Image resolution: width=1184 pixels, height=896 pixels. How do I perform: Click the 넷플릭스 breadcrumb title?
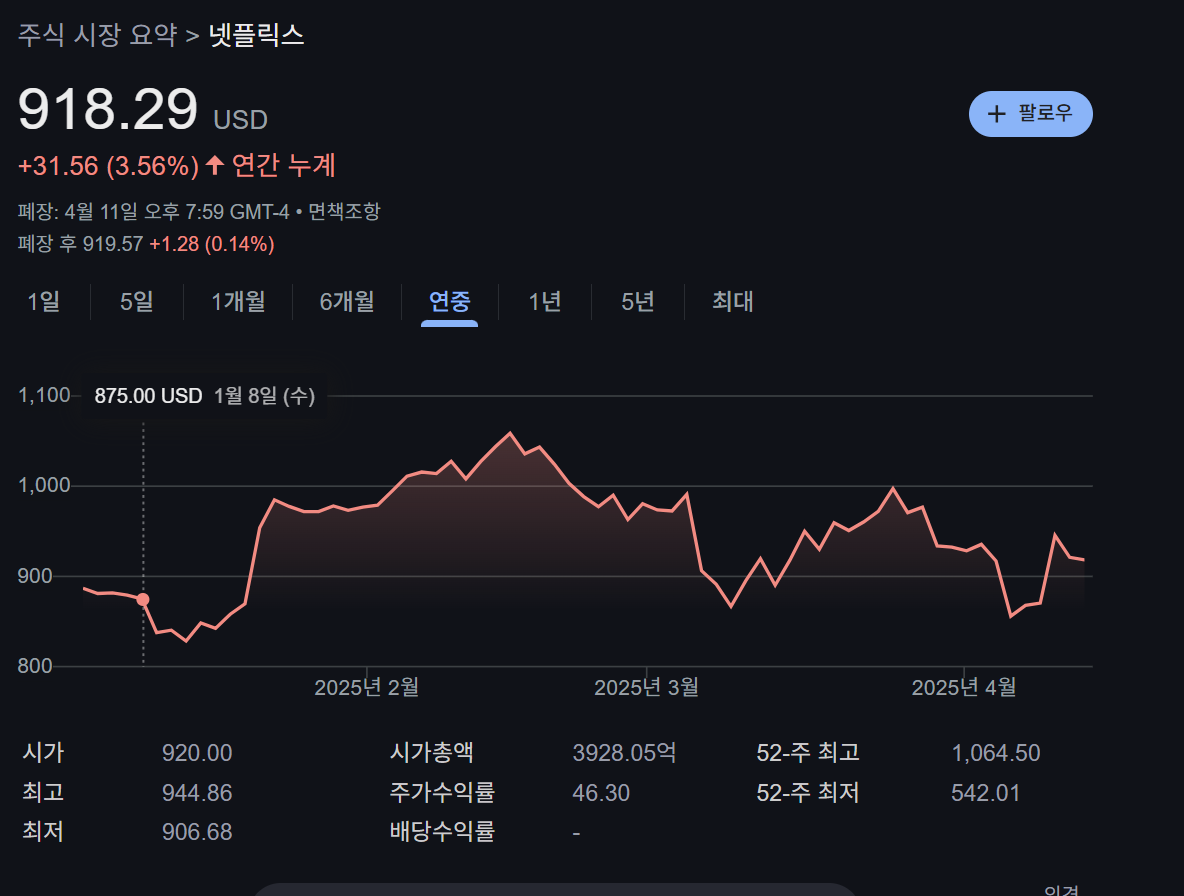256,35
